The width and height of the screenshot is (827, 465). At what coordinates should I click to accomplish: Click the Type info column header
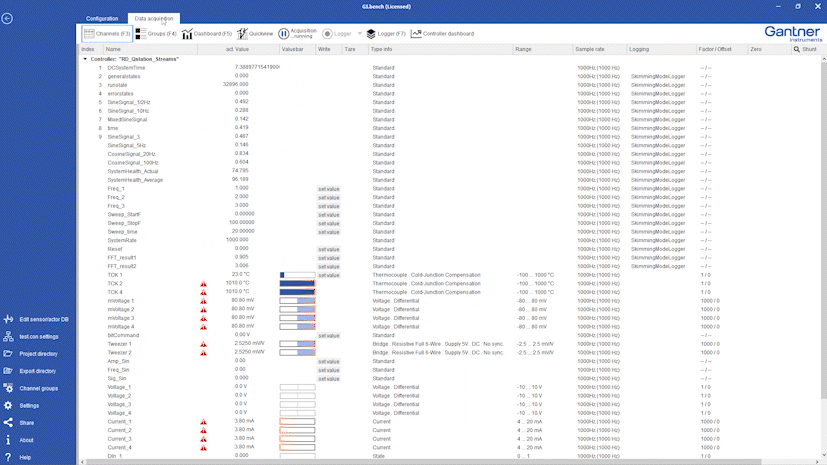(x=440, y=49)
